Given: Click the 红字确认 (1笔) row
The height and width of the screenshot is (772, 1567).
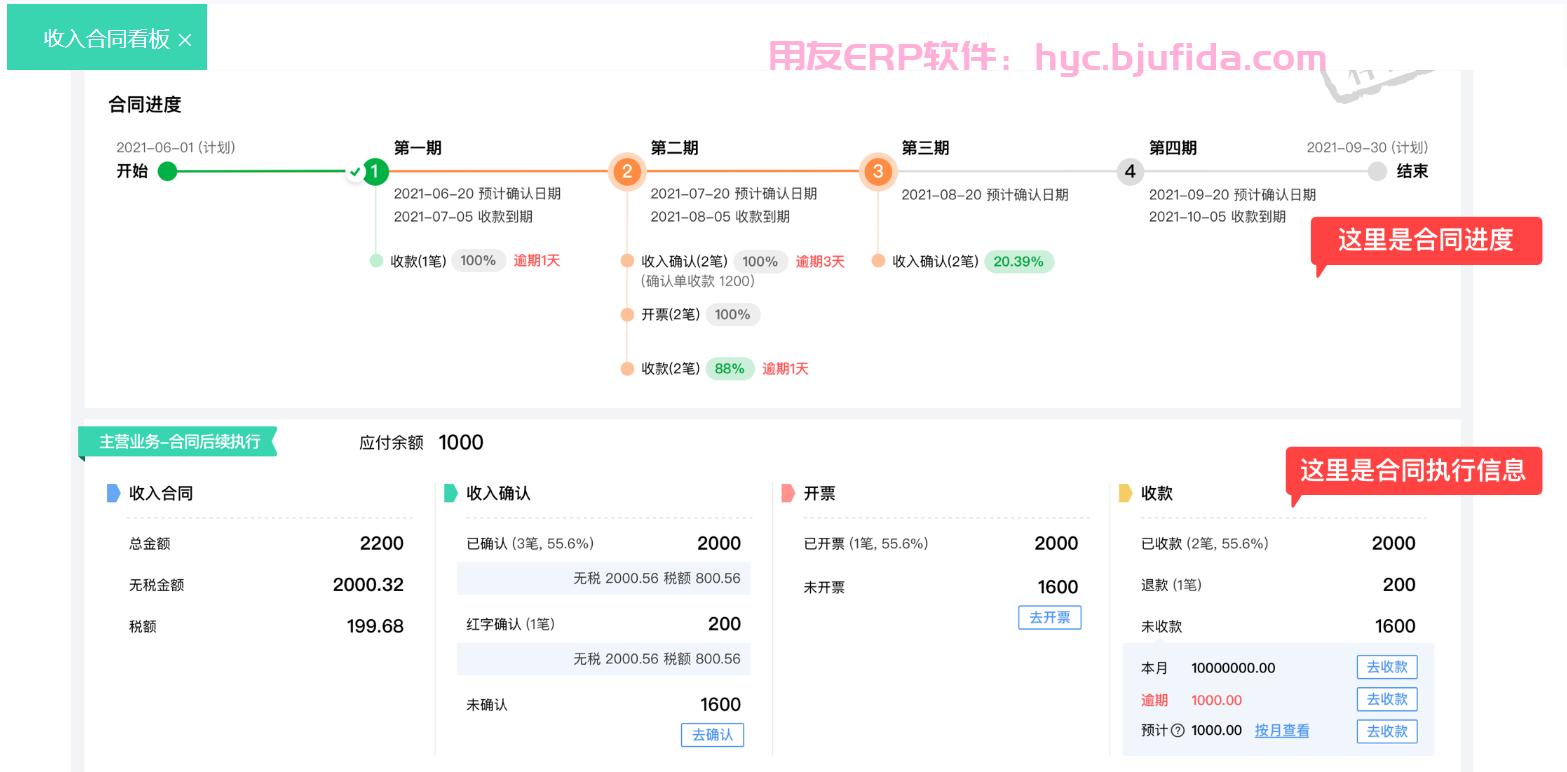Looking at the screenshot, I should point(604,624).
